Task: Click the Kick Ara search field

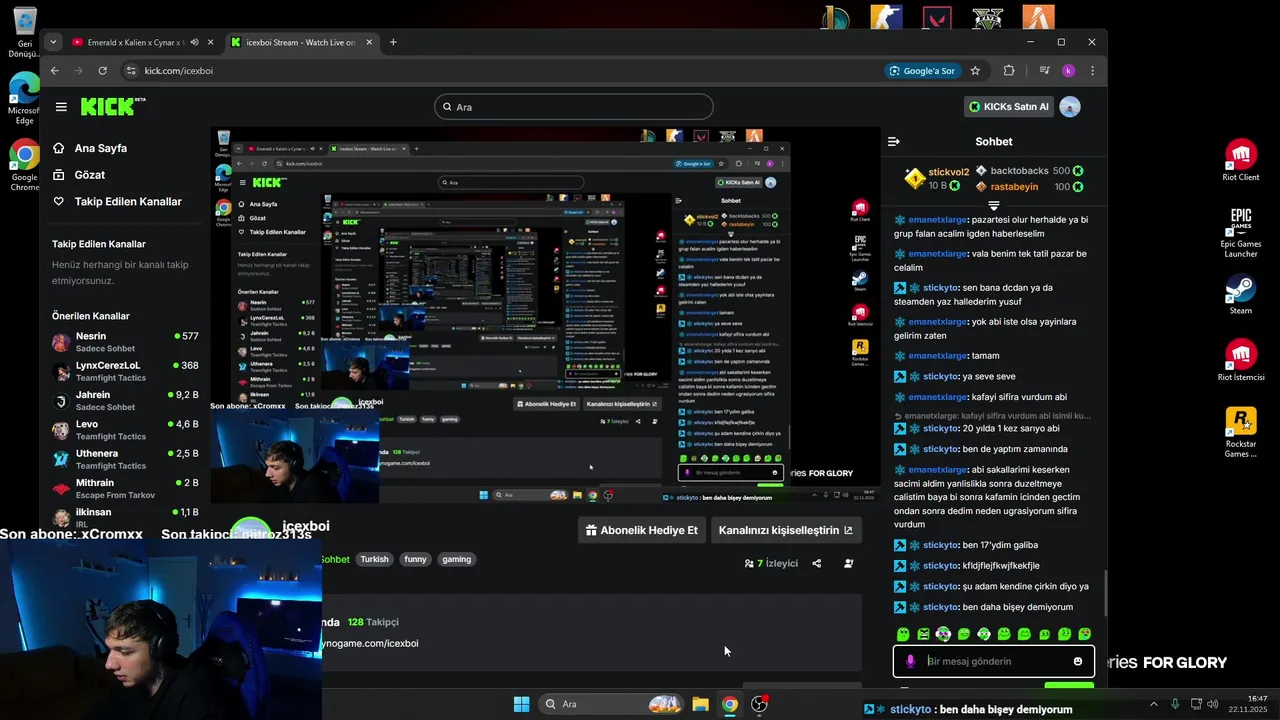Action: pyautogui.click(x=574, y=107)
